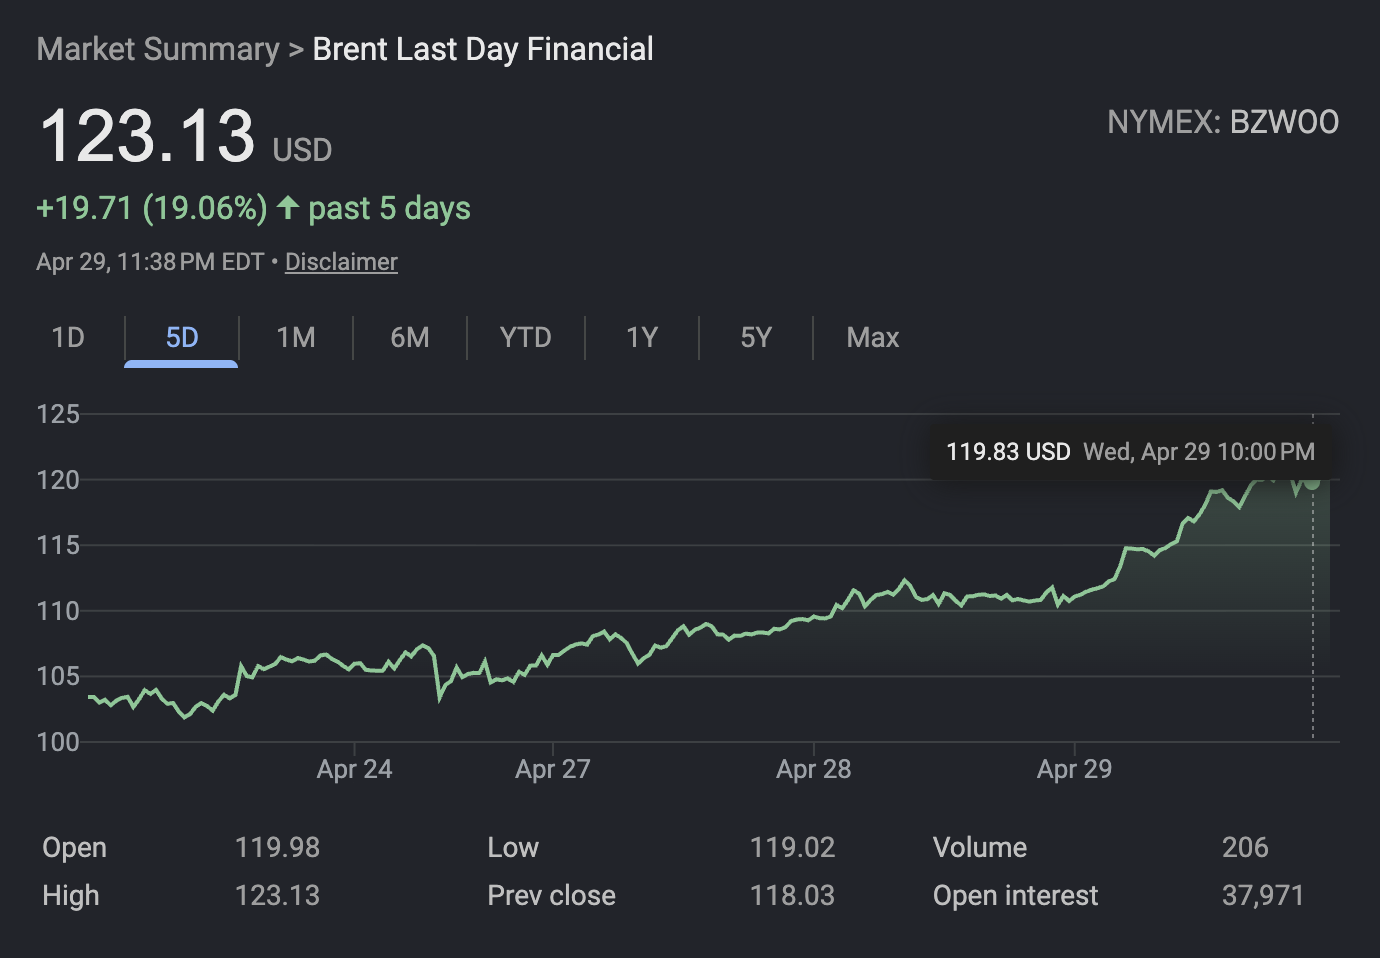Click the 123.13 current price figure

pyautogui.click(x=148, y=136)
